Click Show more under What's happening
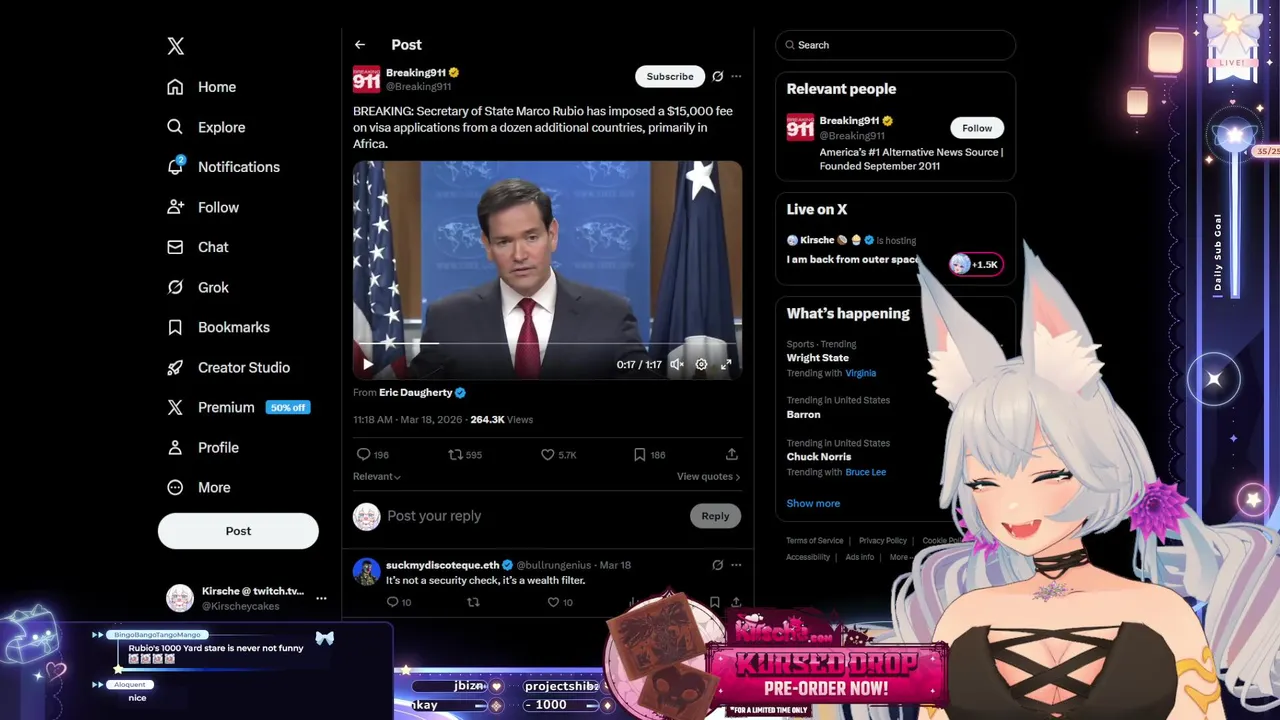The height and width of the screenshot is (720, 1280). tap(813, 503)
